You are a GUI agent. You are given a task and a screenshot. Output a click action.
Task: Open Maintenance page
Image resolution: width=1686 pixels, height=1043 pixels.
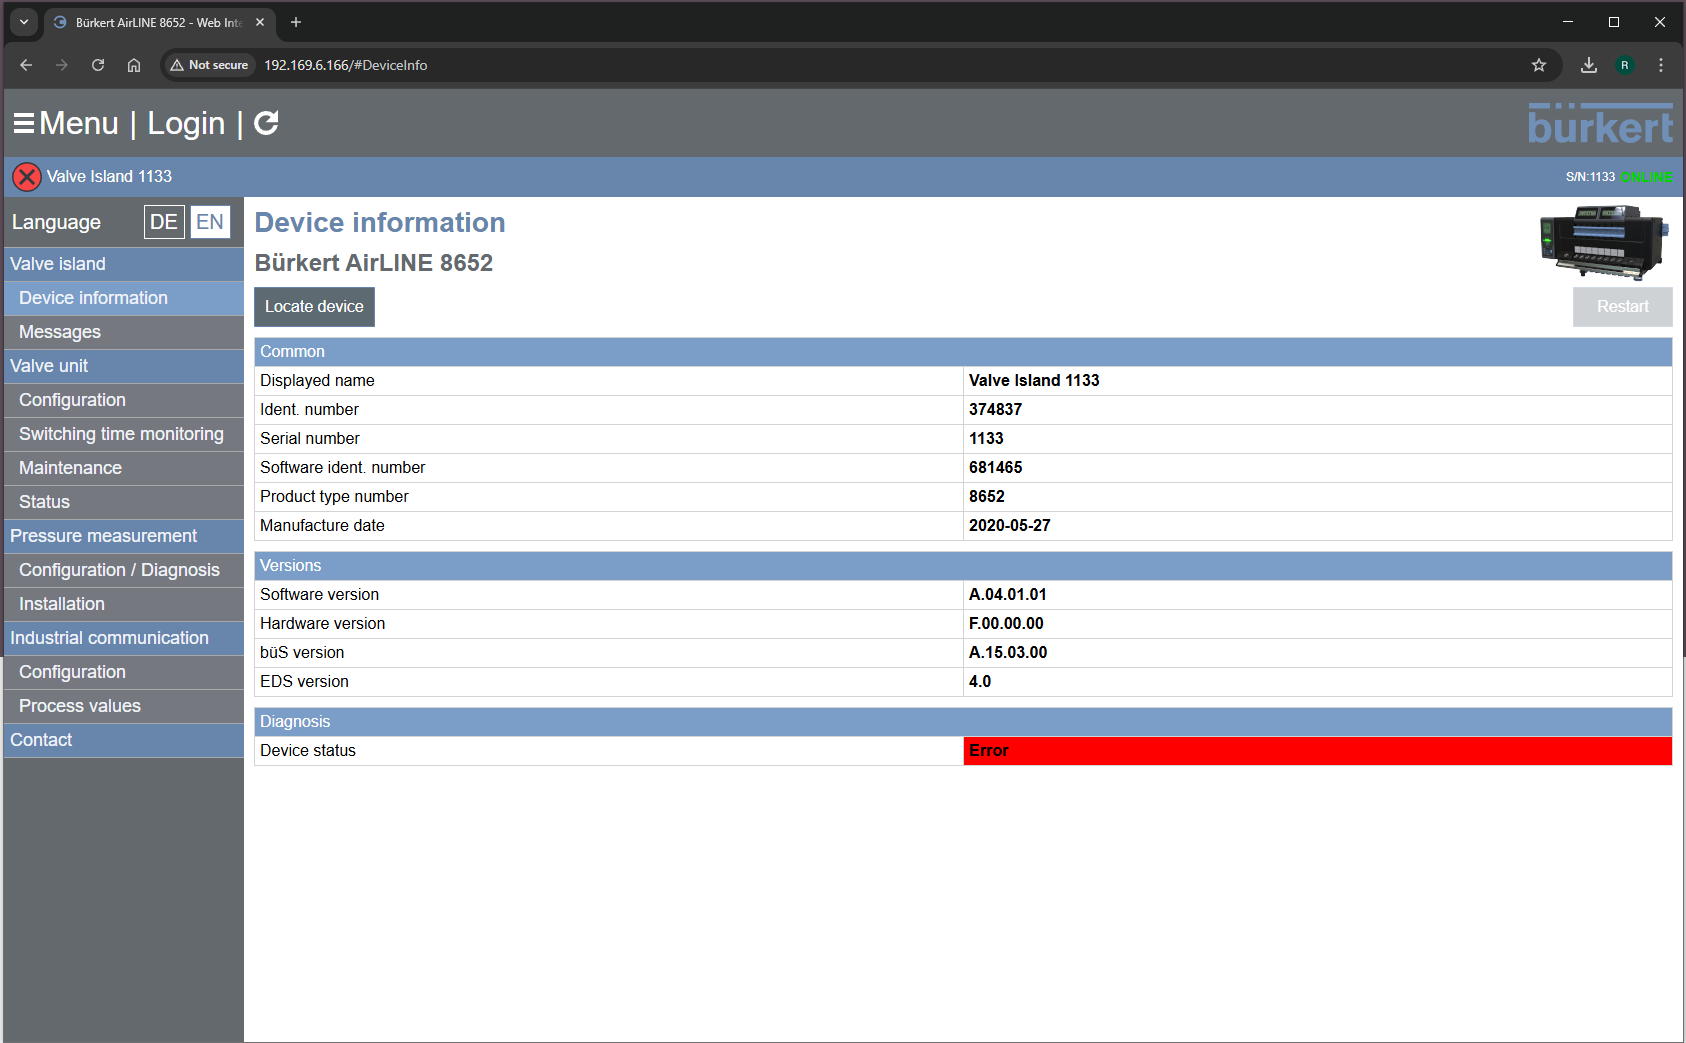coord(124,468)
